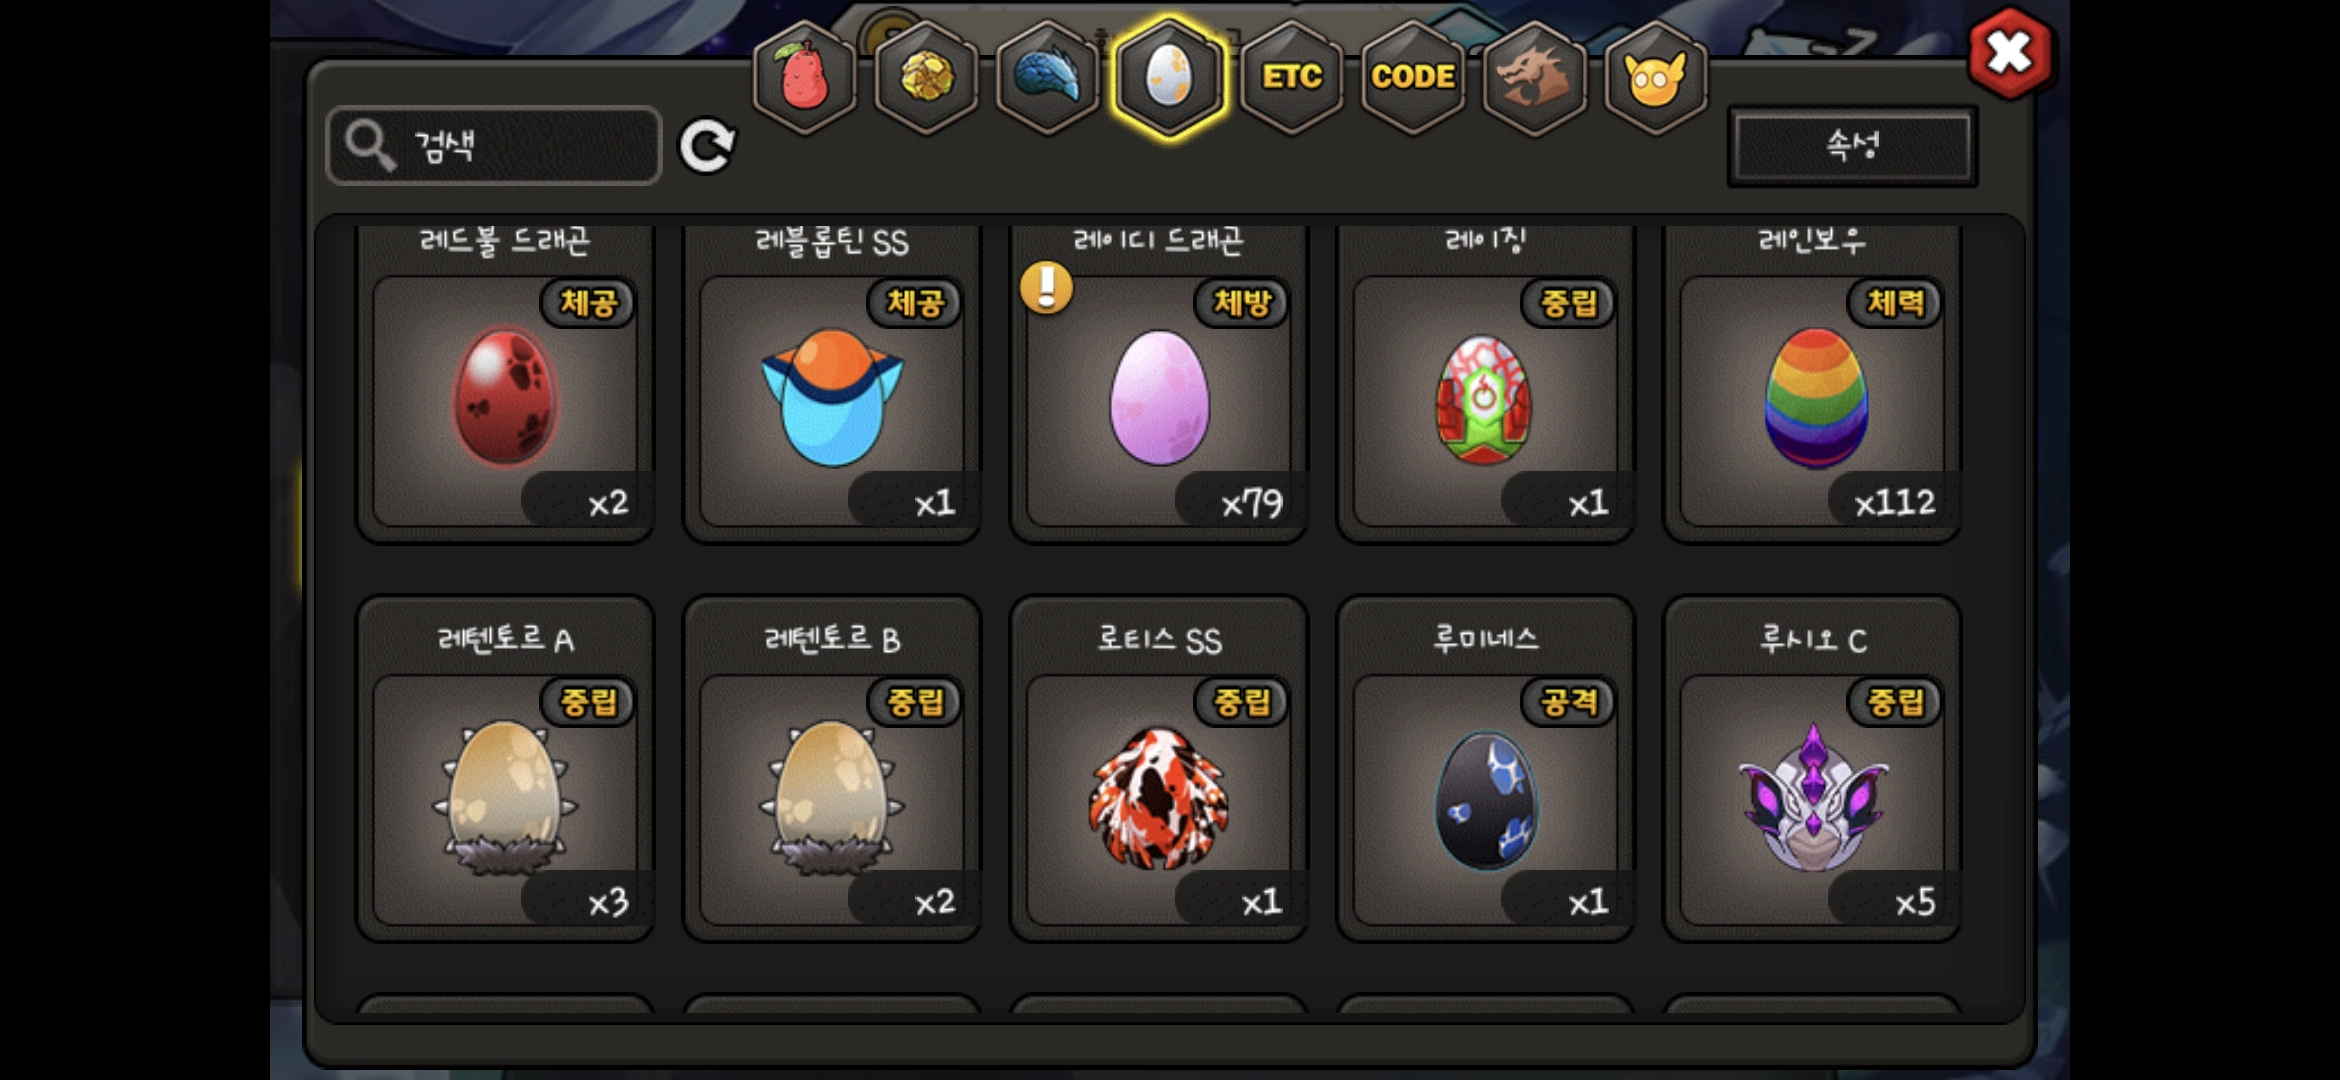Switch to the brown dragon head tab
This screenshot has height=1080, width=2340.
[1534, 78]
